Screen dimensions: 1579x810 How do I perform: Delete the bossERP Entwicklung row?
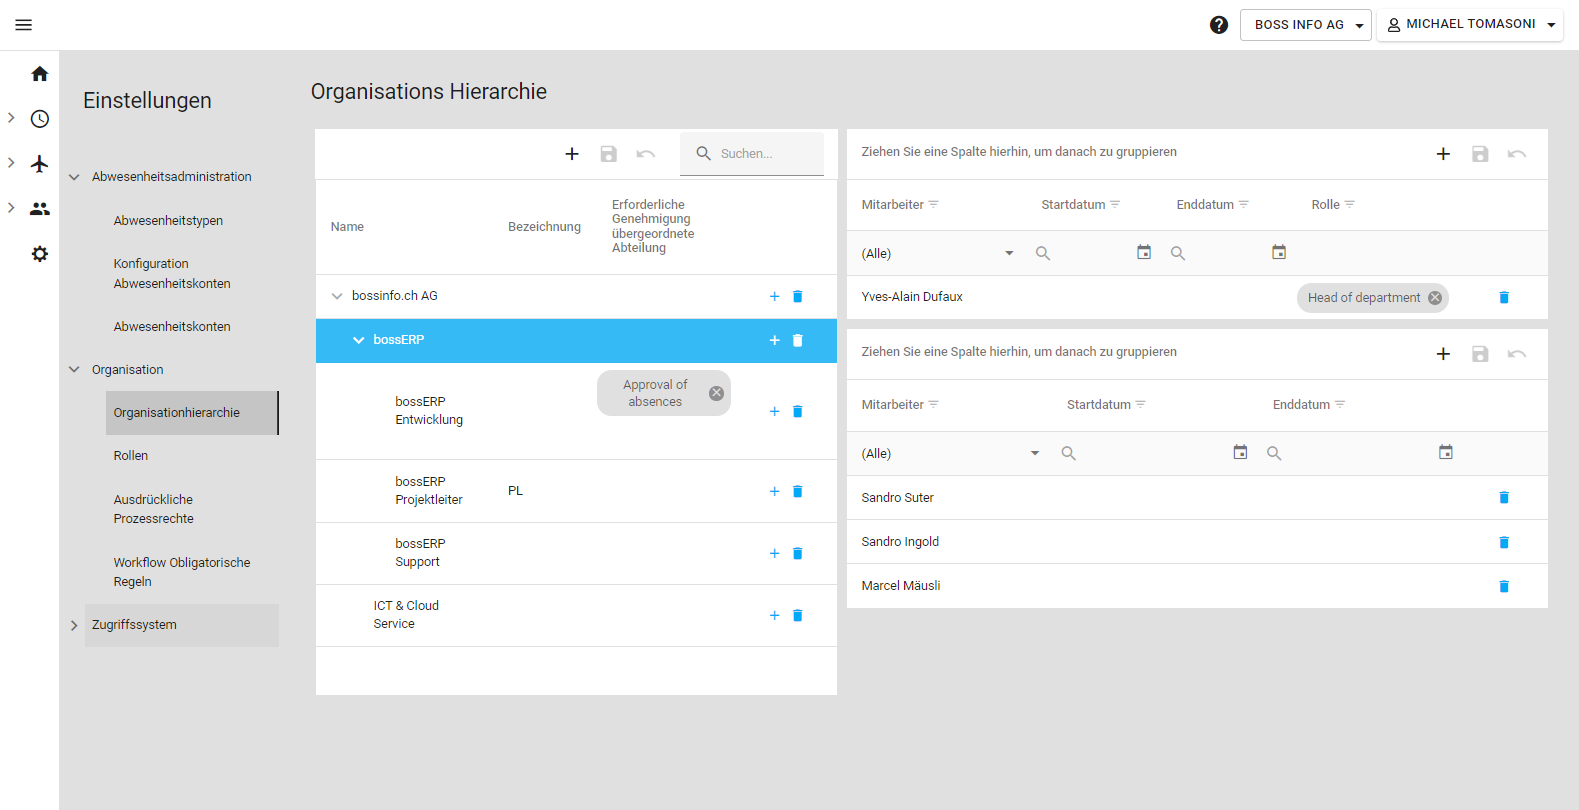(x=798, y=411)
